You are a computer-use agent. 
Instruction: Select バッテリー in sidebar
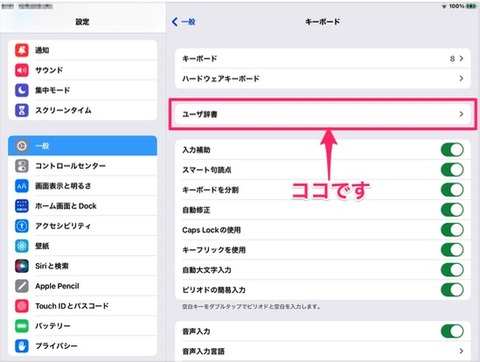(x=82, y=326)
